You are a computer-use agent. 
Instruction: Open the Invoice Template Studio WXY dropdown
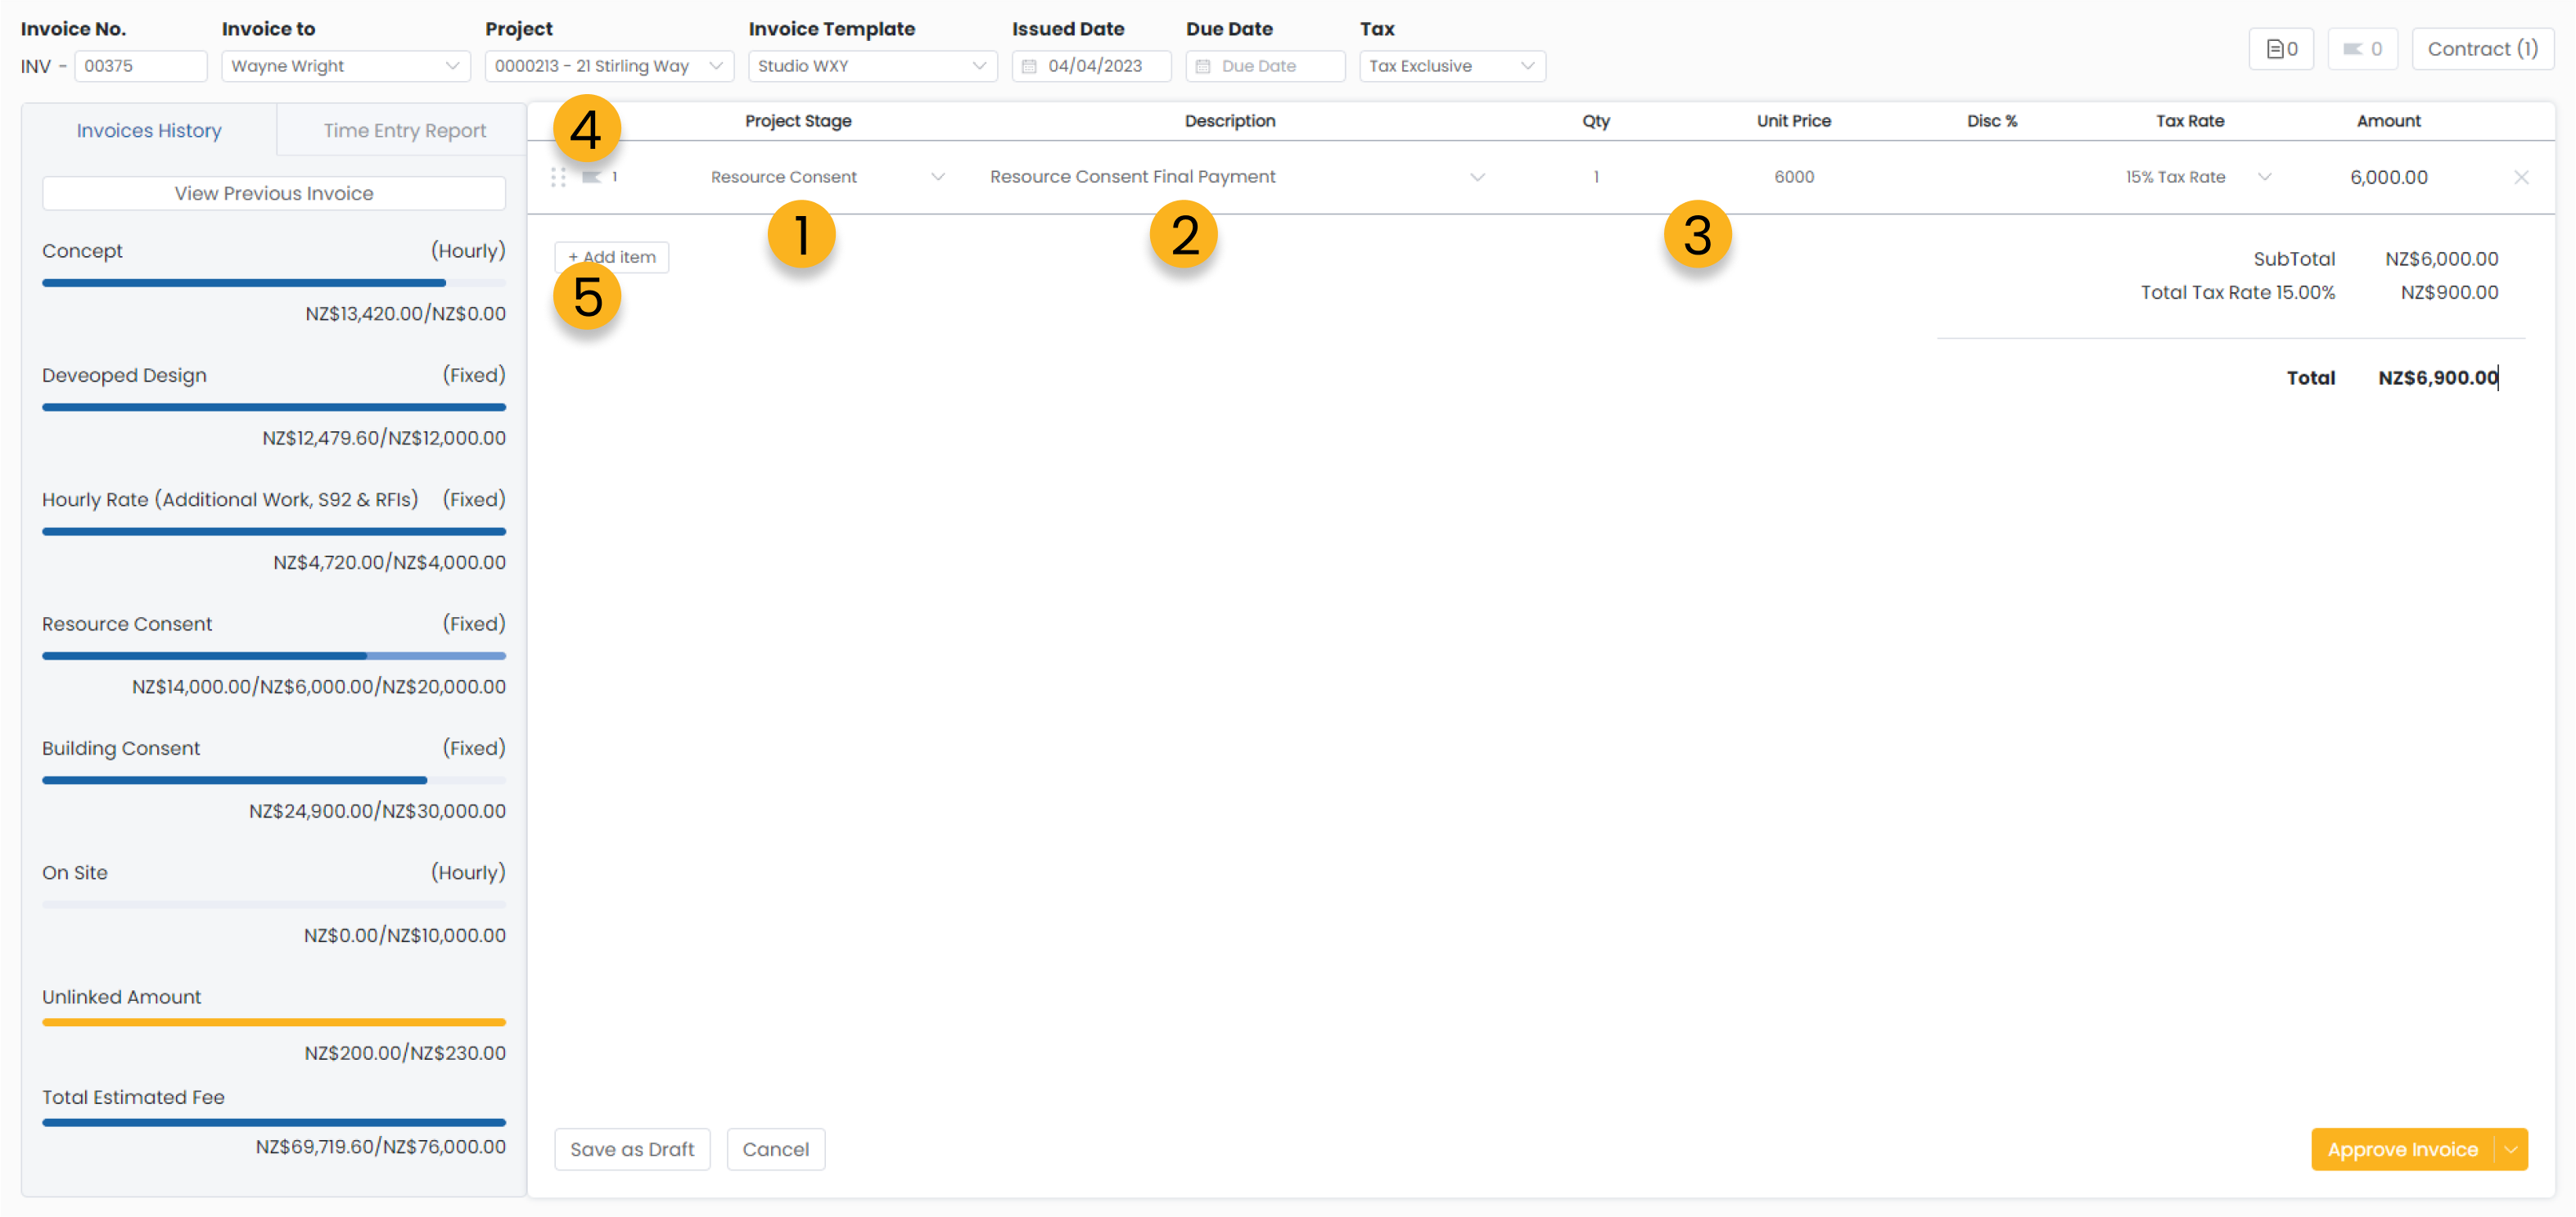click(872, 66)
